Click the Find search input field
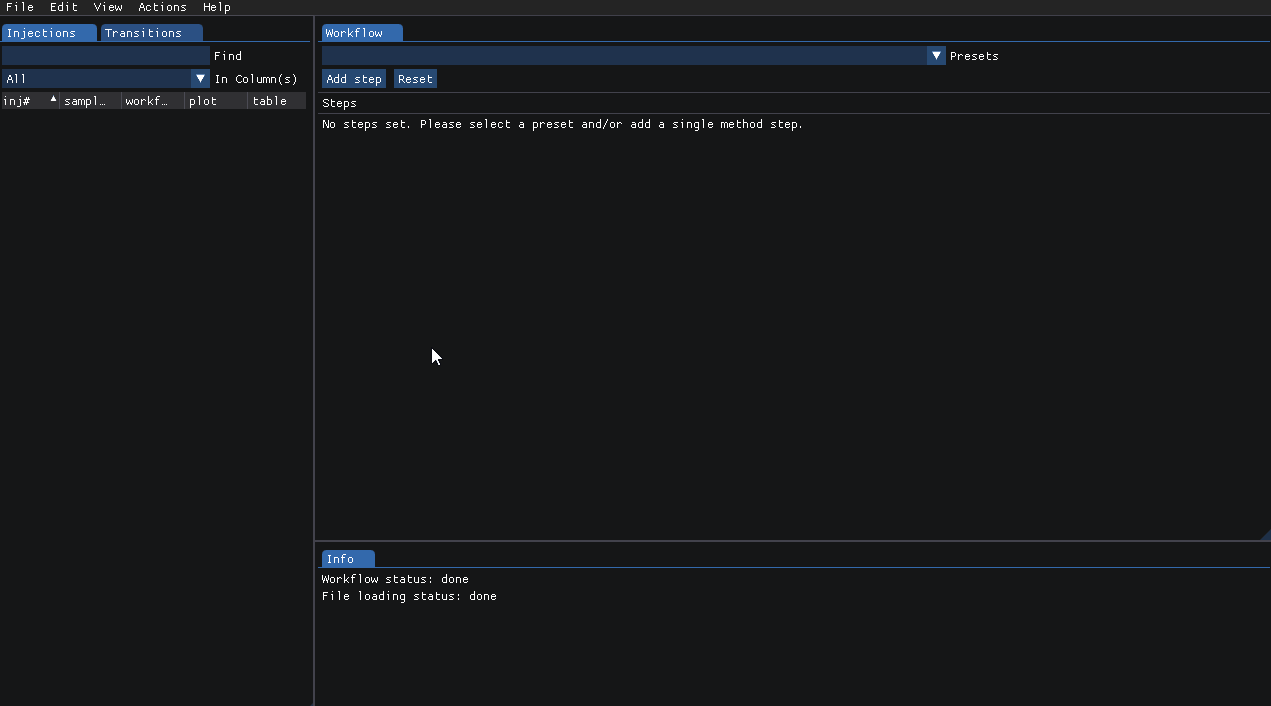The width and height of the screenshot is (1271, 706). [x=106, y=56]
